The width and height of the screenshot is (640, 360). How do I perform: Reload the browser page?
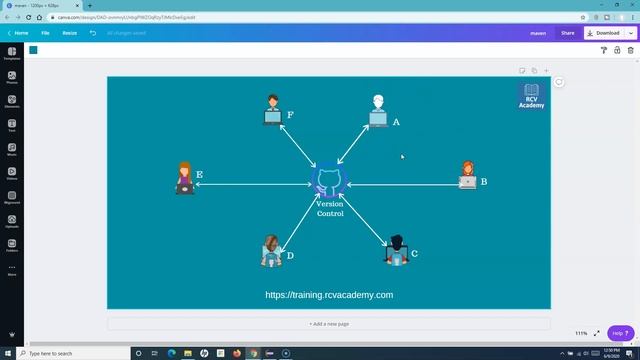29,18
